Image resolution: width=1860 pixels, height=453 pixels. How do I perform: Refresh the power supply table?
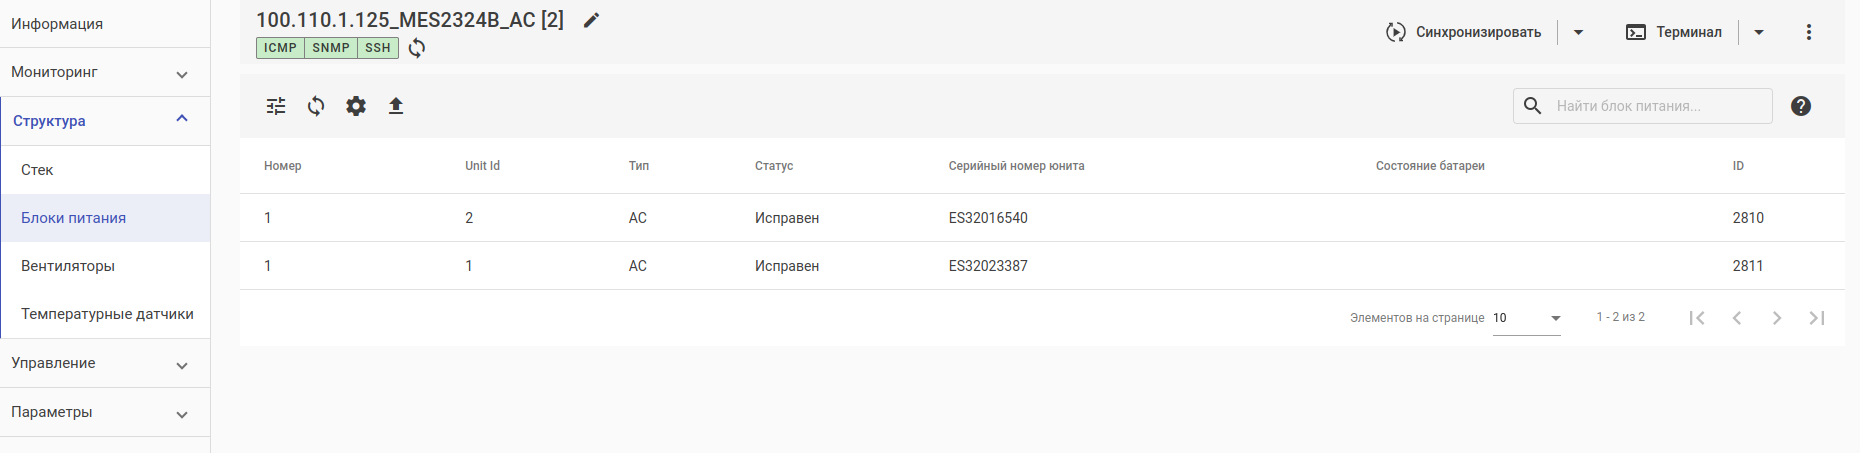(316, 106)
